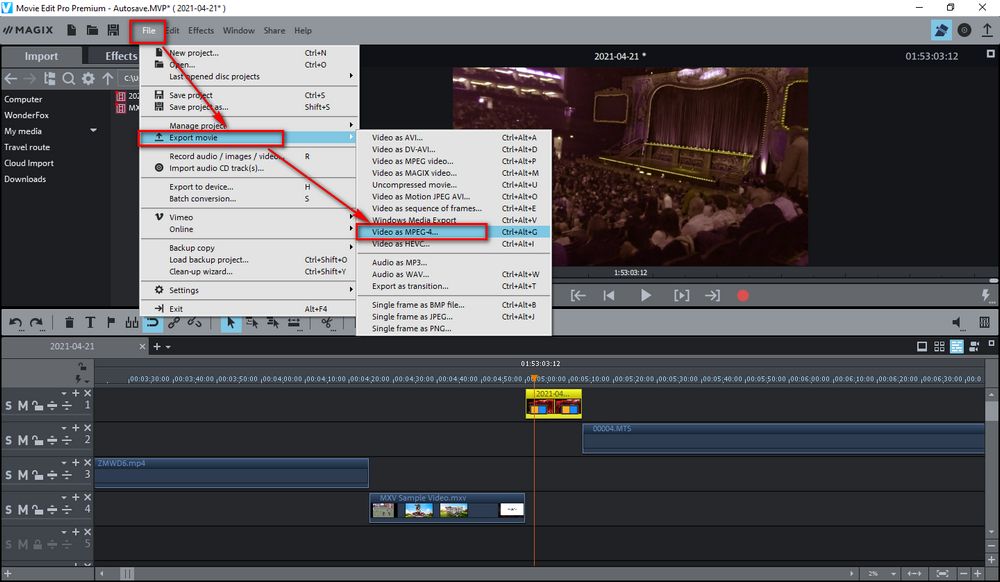Viewport: 1000px width, 582px height.
Task: Click timeline vertical scrollbar thumb
Action: 991,412
